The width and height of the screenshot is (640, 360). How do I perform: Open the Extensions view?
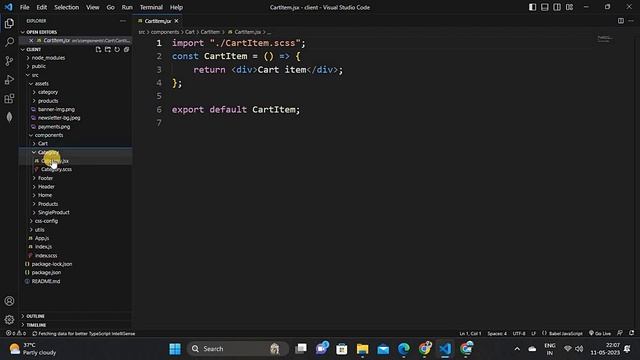point(9,98)
